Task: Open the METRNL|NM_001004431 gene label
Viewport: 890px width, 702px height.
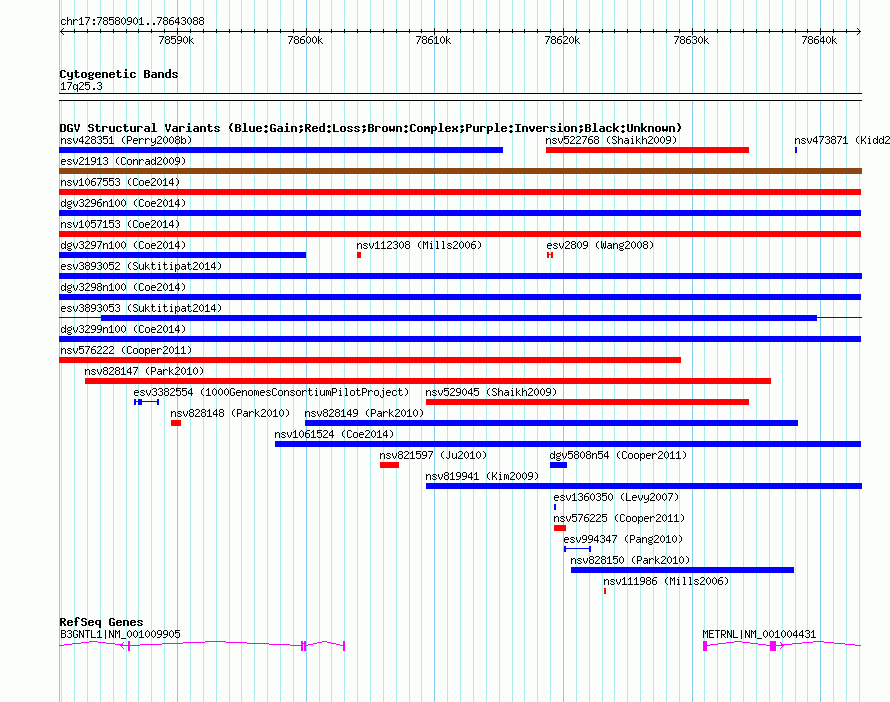Action: pyautogui.click(x=759, y=634)
